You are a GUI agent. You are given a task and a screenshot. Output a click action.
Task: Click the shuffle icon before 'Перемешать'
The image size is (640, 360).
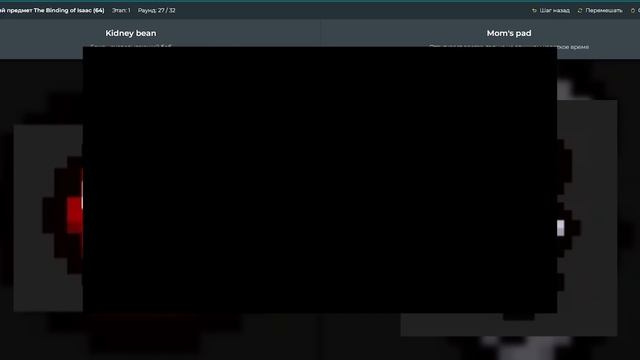(580, 11)
